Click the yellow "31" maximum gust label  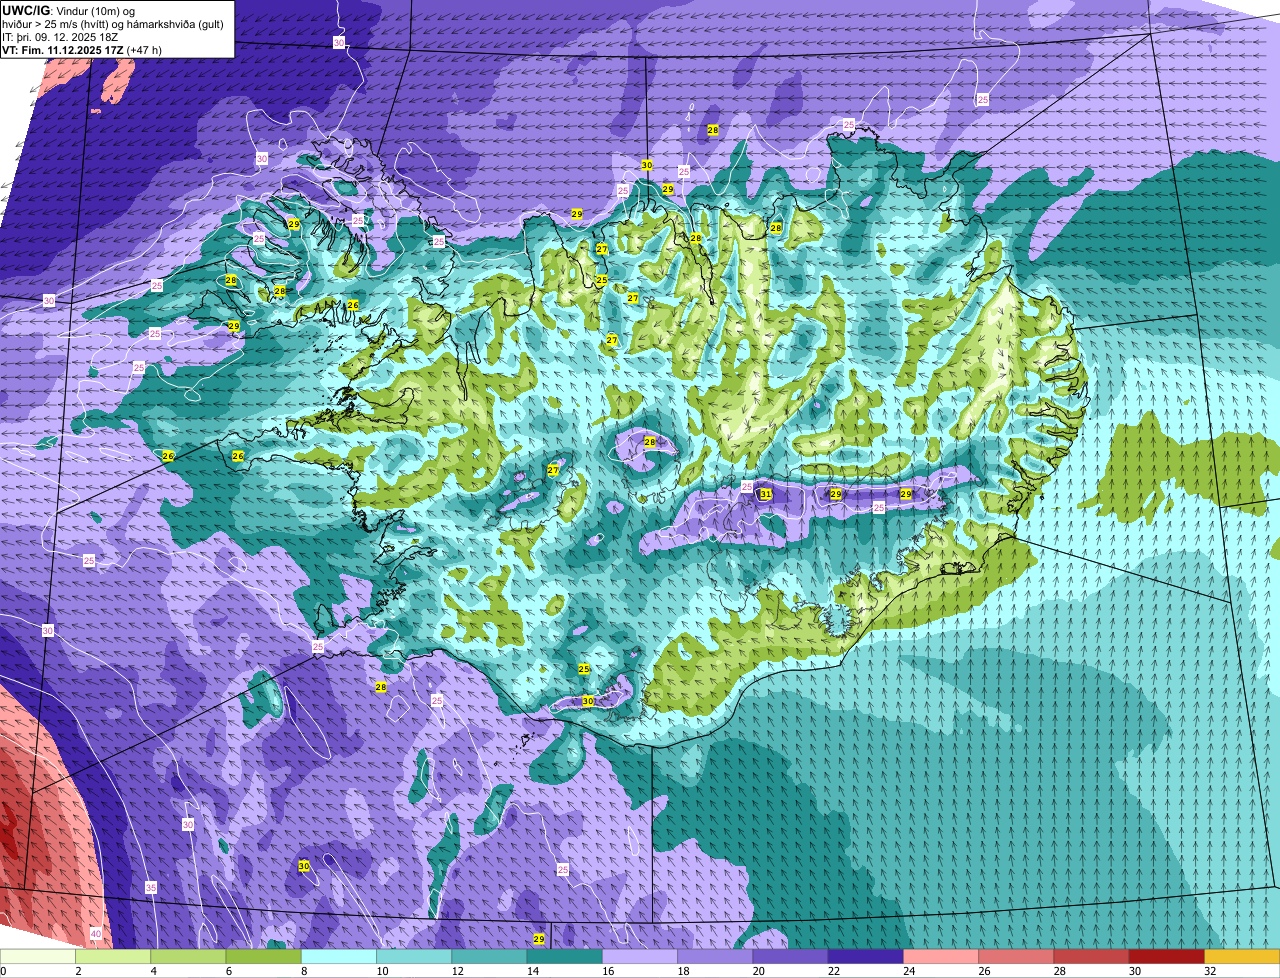pyautogui.click(x=766, y=494)
